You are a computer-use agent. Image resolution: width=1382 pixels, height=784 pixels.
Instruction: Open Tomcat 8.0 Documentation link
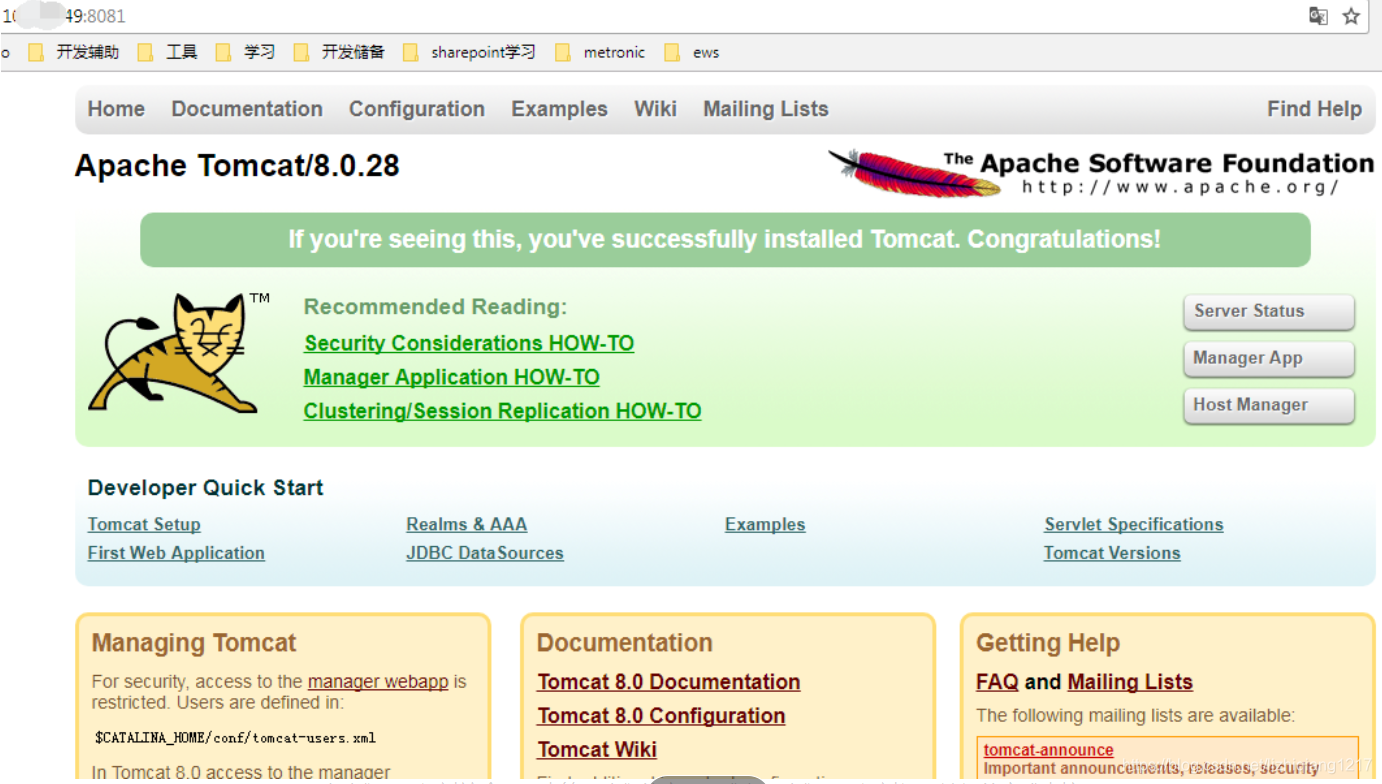[x=669, y=682]
